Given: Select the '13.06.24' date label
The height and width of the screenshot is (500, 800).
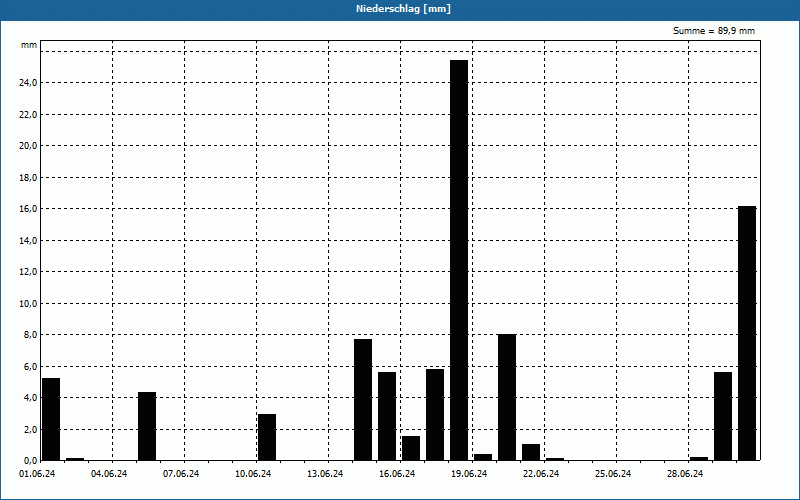Looking at the screenshot, I should click(x=325, y=474).
